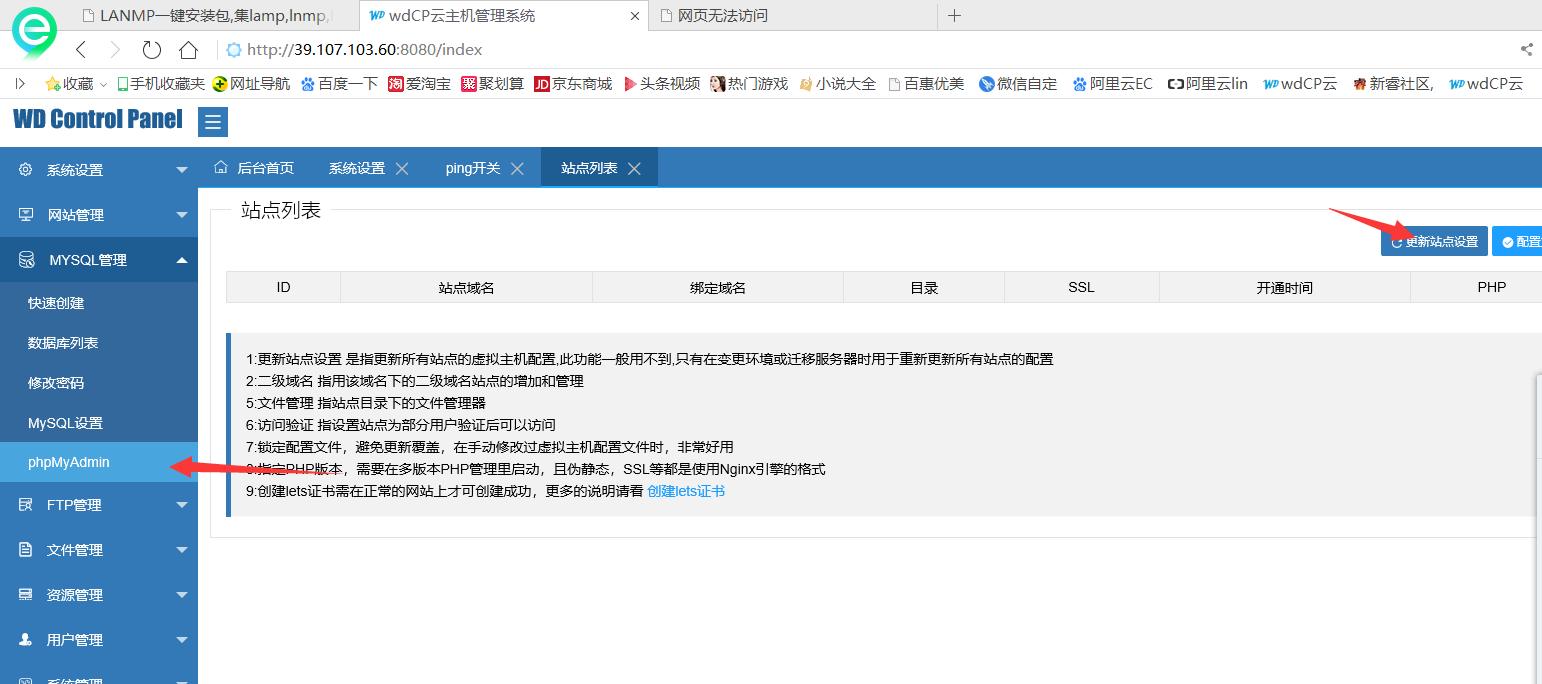
Task: Click the 更新站点设置 button
Action: pos(1434,241)
